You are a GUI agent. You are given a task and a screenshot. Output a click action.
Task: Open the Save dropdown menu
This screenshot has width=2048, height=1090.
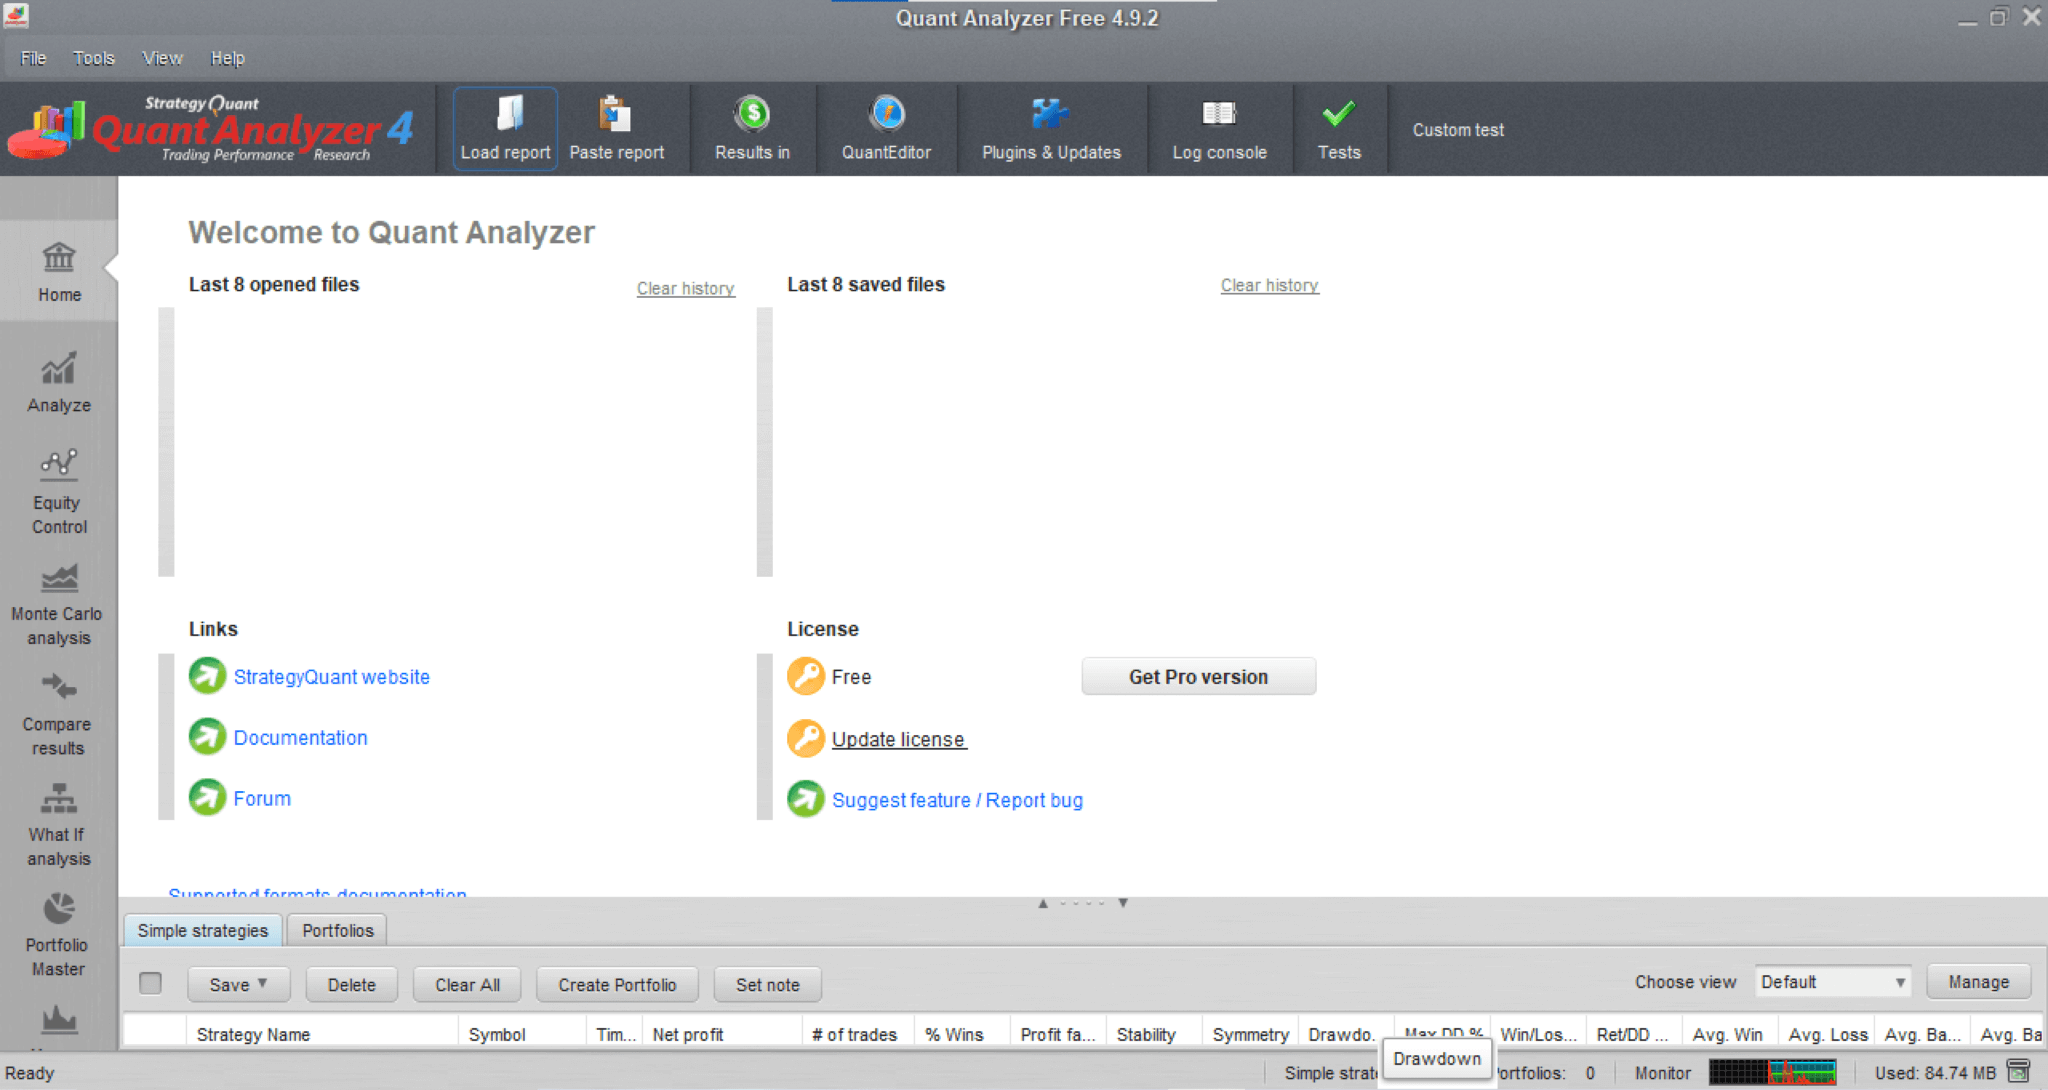pyautogui.click(x=238, y=984)
